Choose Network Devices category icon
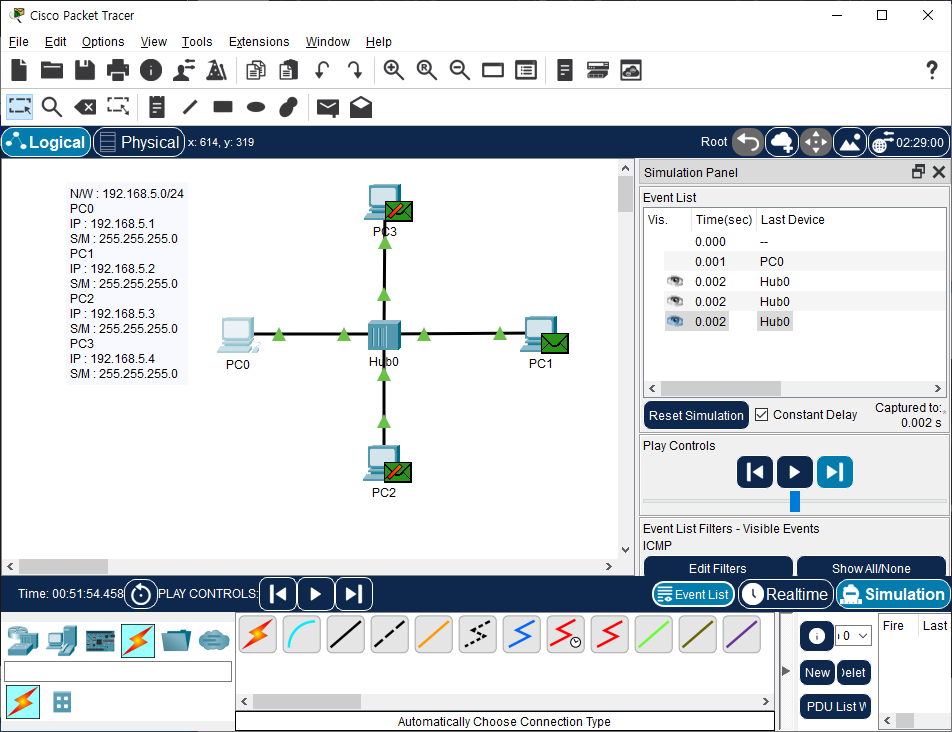Image resolution: width=952 pixels, height=732 pixels. tap(22, 640)
